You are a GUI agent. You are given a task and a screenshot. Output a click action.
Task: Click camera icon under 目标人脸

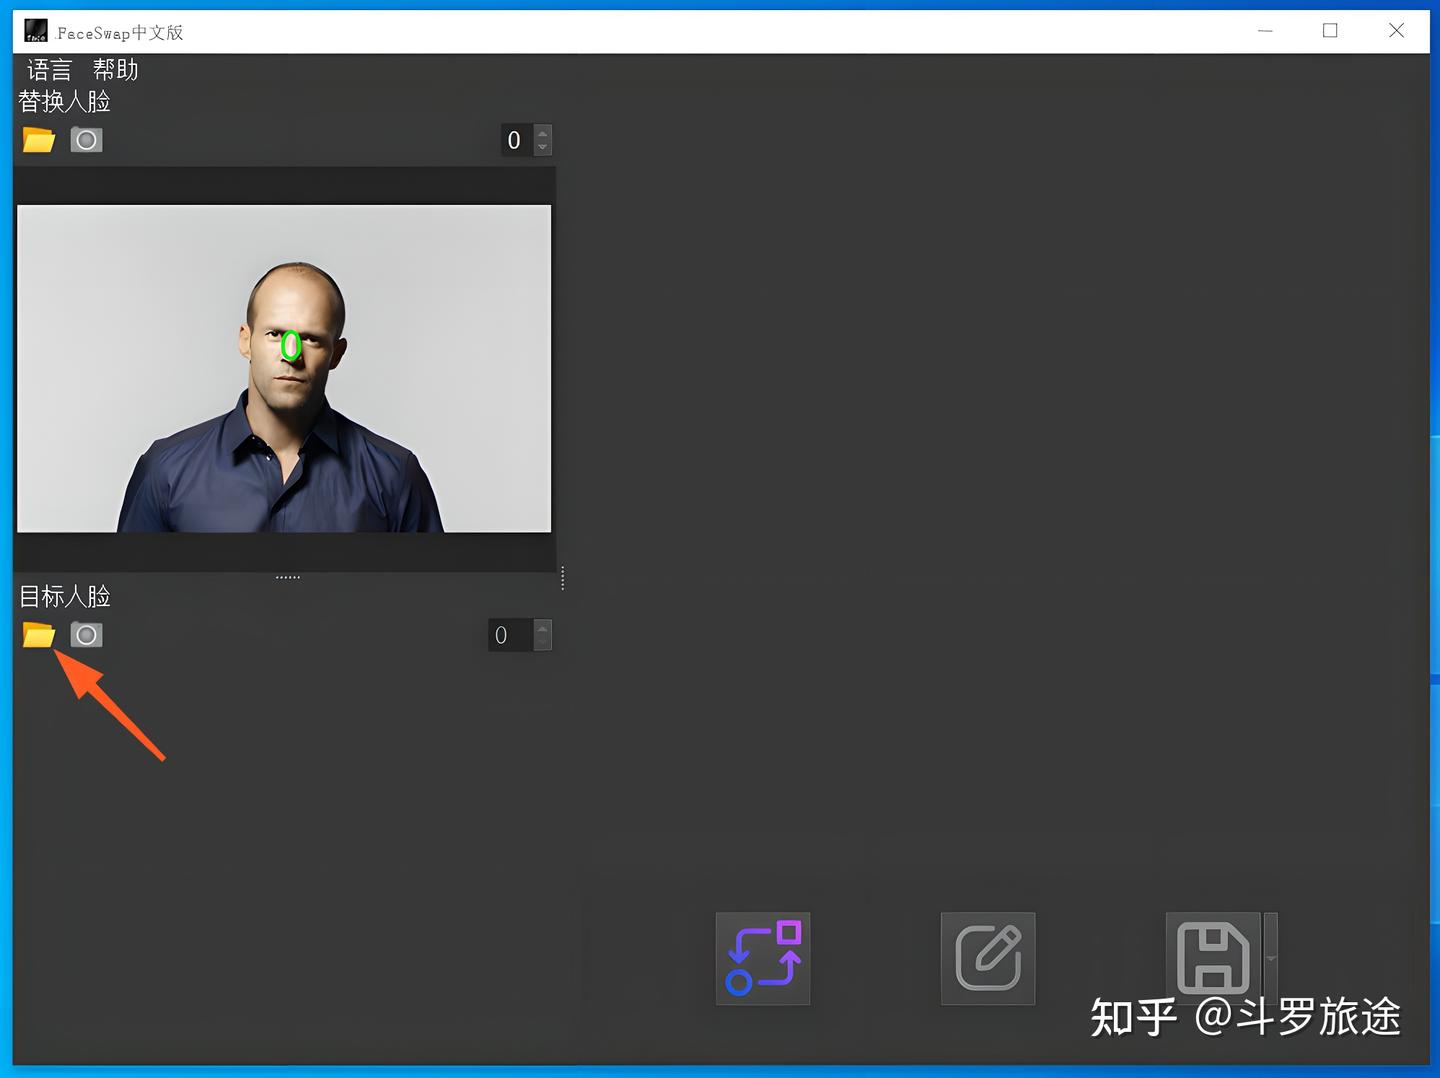tap(87, 635)
